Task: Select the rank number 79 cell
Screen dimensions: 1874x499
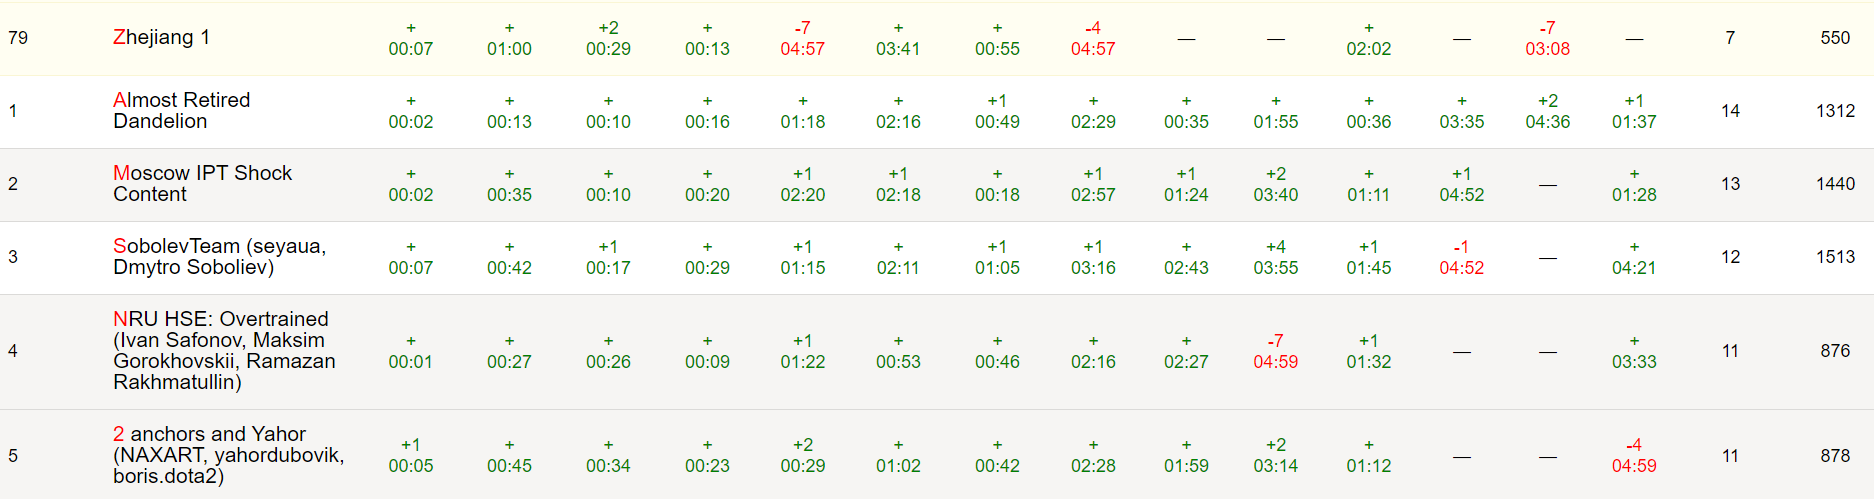Action: [x=18, y=38]
